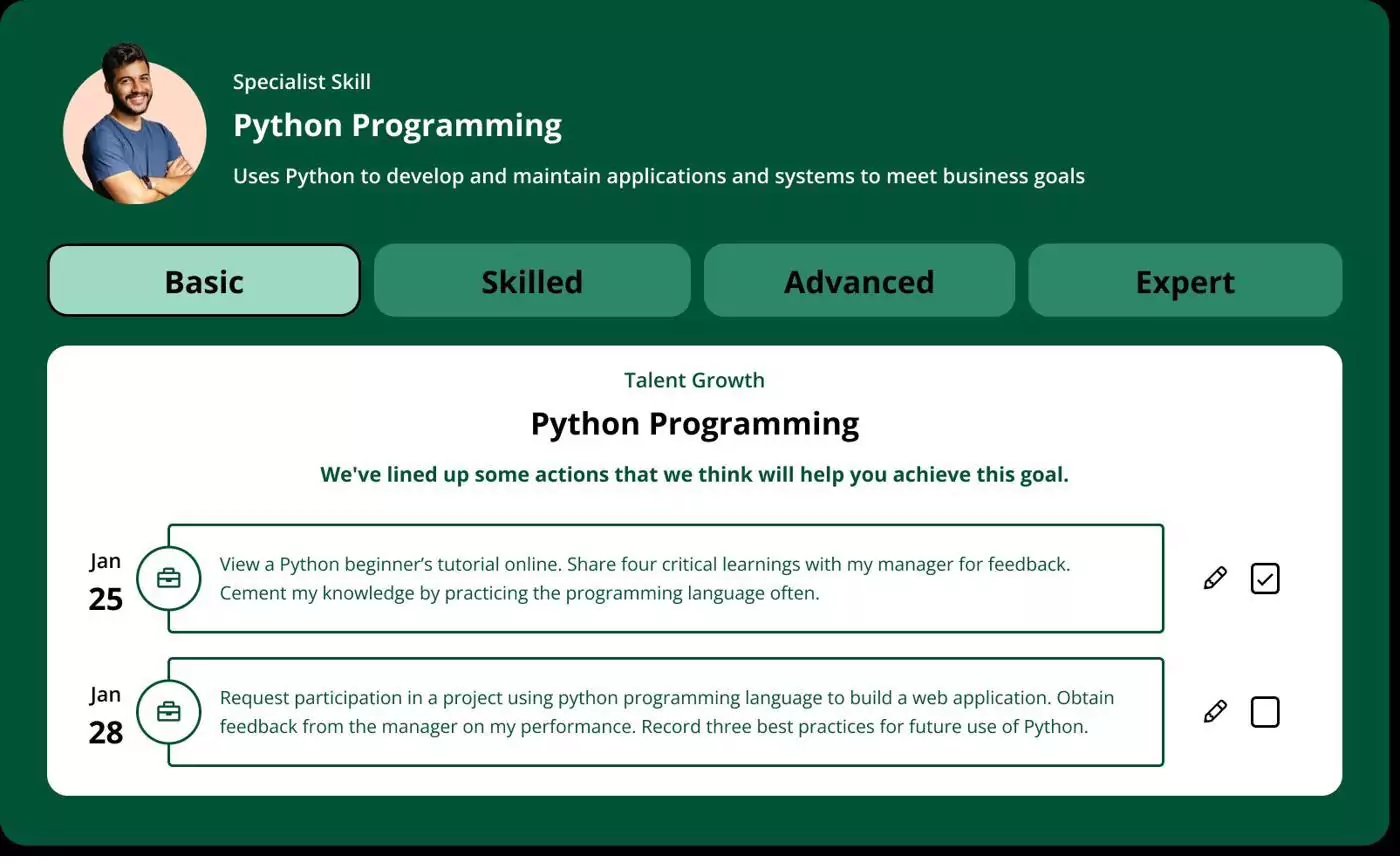Select the Expert proficiency level
This screenshot has height=868, width=1400.
pyautogui.click(x=1185, y=281)
